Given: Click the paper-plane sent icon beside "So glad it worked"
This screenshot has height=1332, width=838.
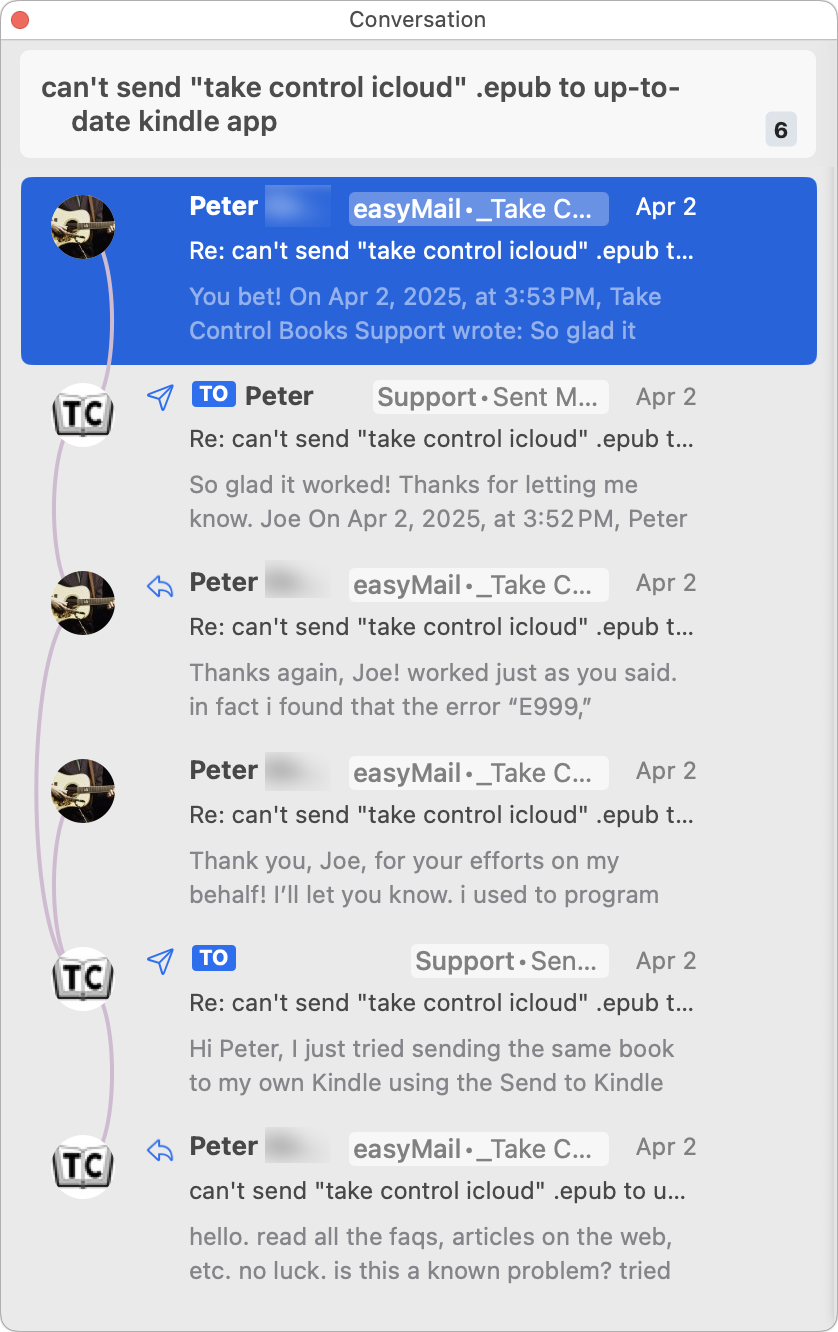Looking at the screenshot, I should 160,397.
